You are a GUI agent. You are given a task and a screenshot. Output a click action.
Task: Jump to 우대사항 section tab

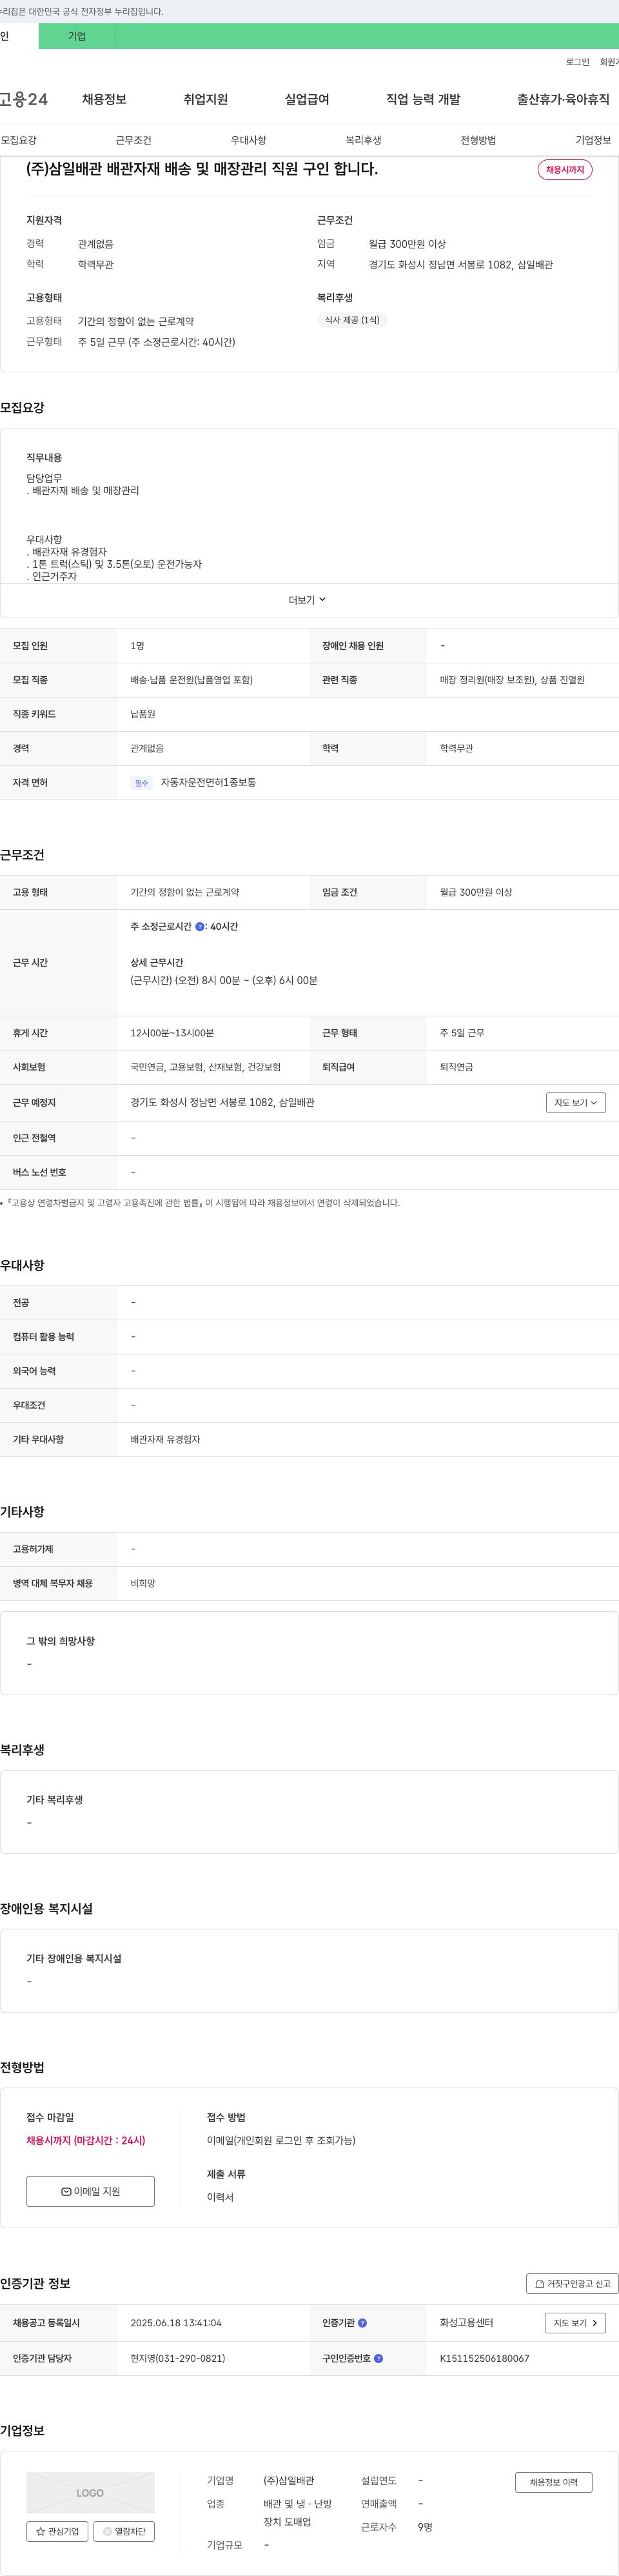[x=248, y=140]
